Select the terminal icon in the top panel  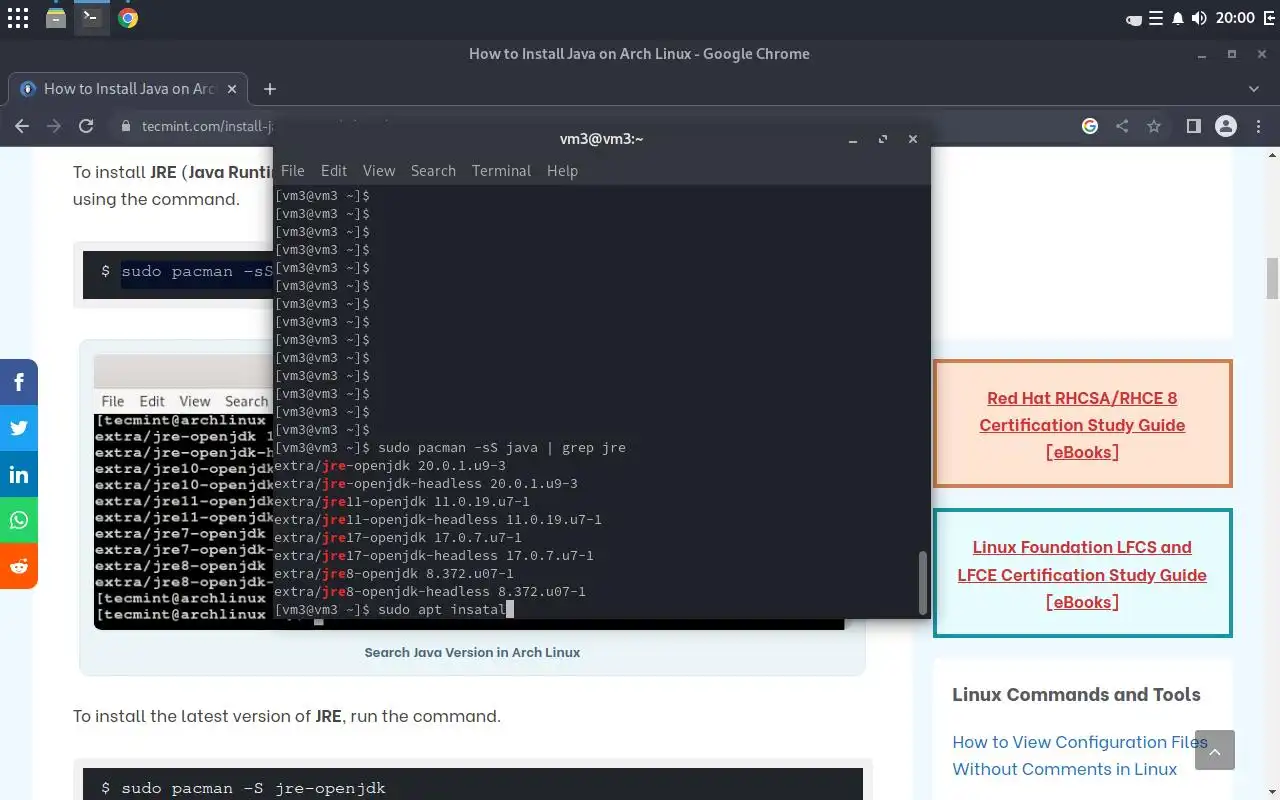coord(91,18)
